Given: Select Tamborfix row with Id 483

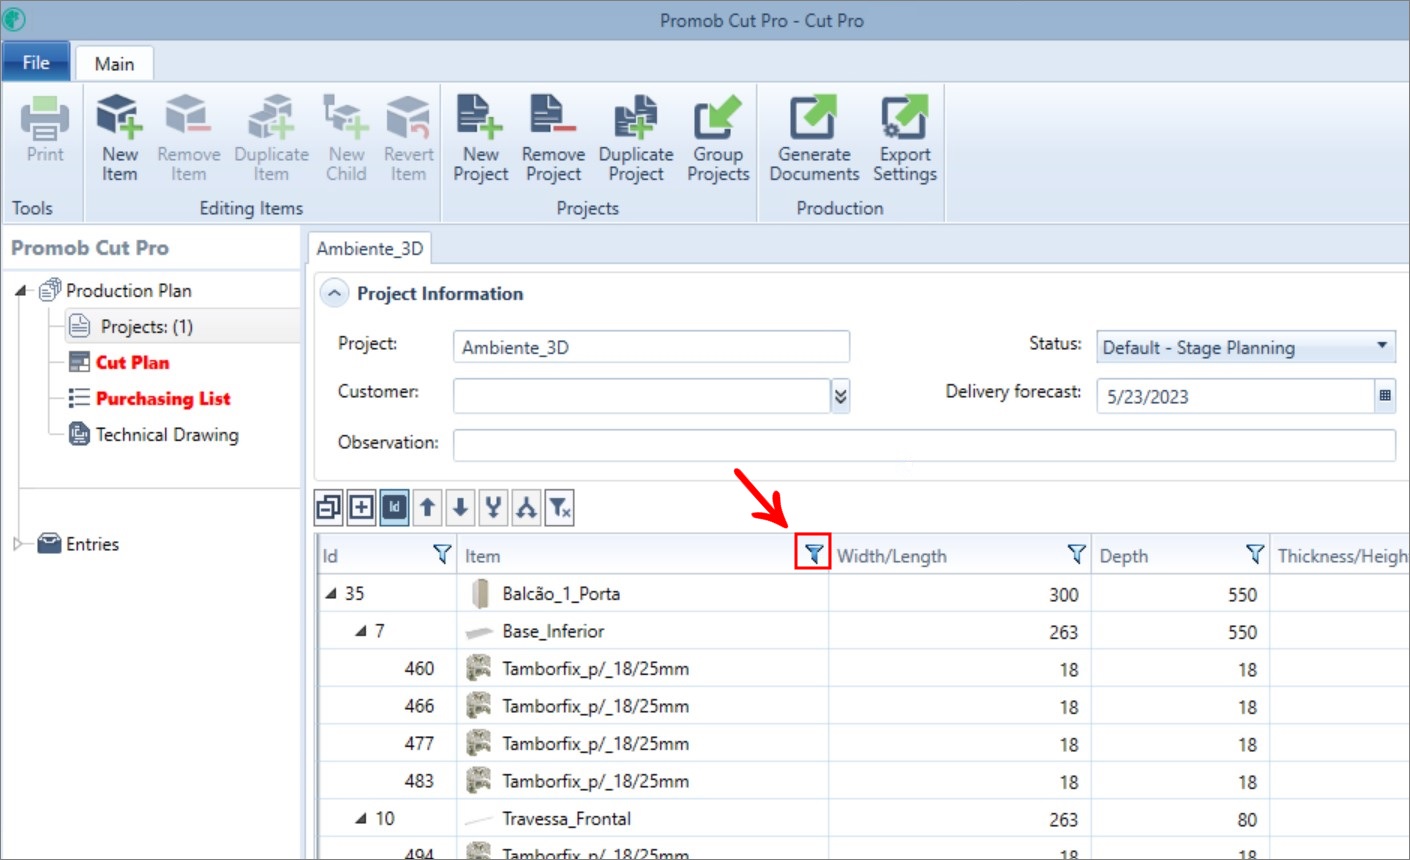Looking at the screenshot, I should click(x=864, y=781).
